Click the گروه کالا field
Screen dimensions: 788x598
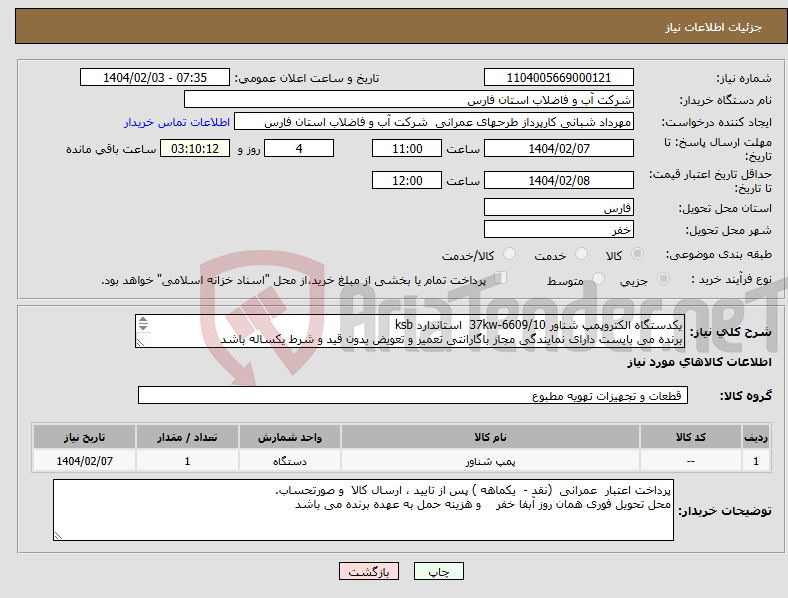[413, 395]
